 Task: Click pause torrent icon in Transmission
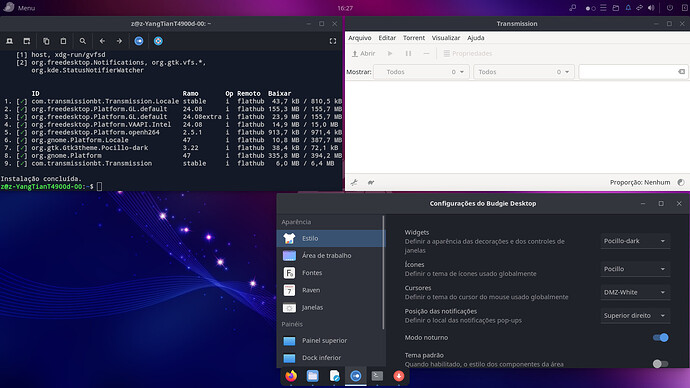coord(408,53)
